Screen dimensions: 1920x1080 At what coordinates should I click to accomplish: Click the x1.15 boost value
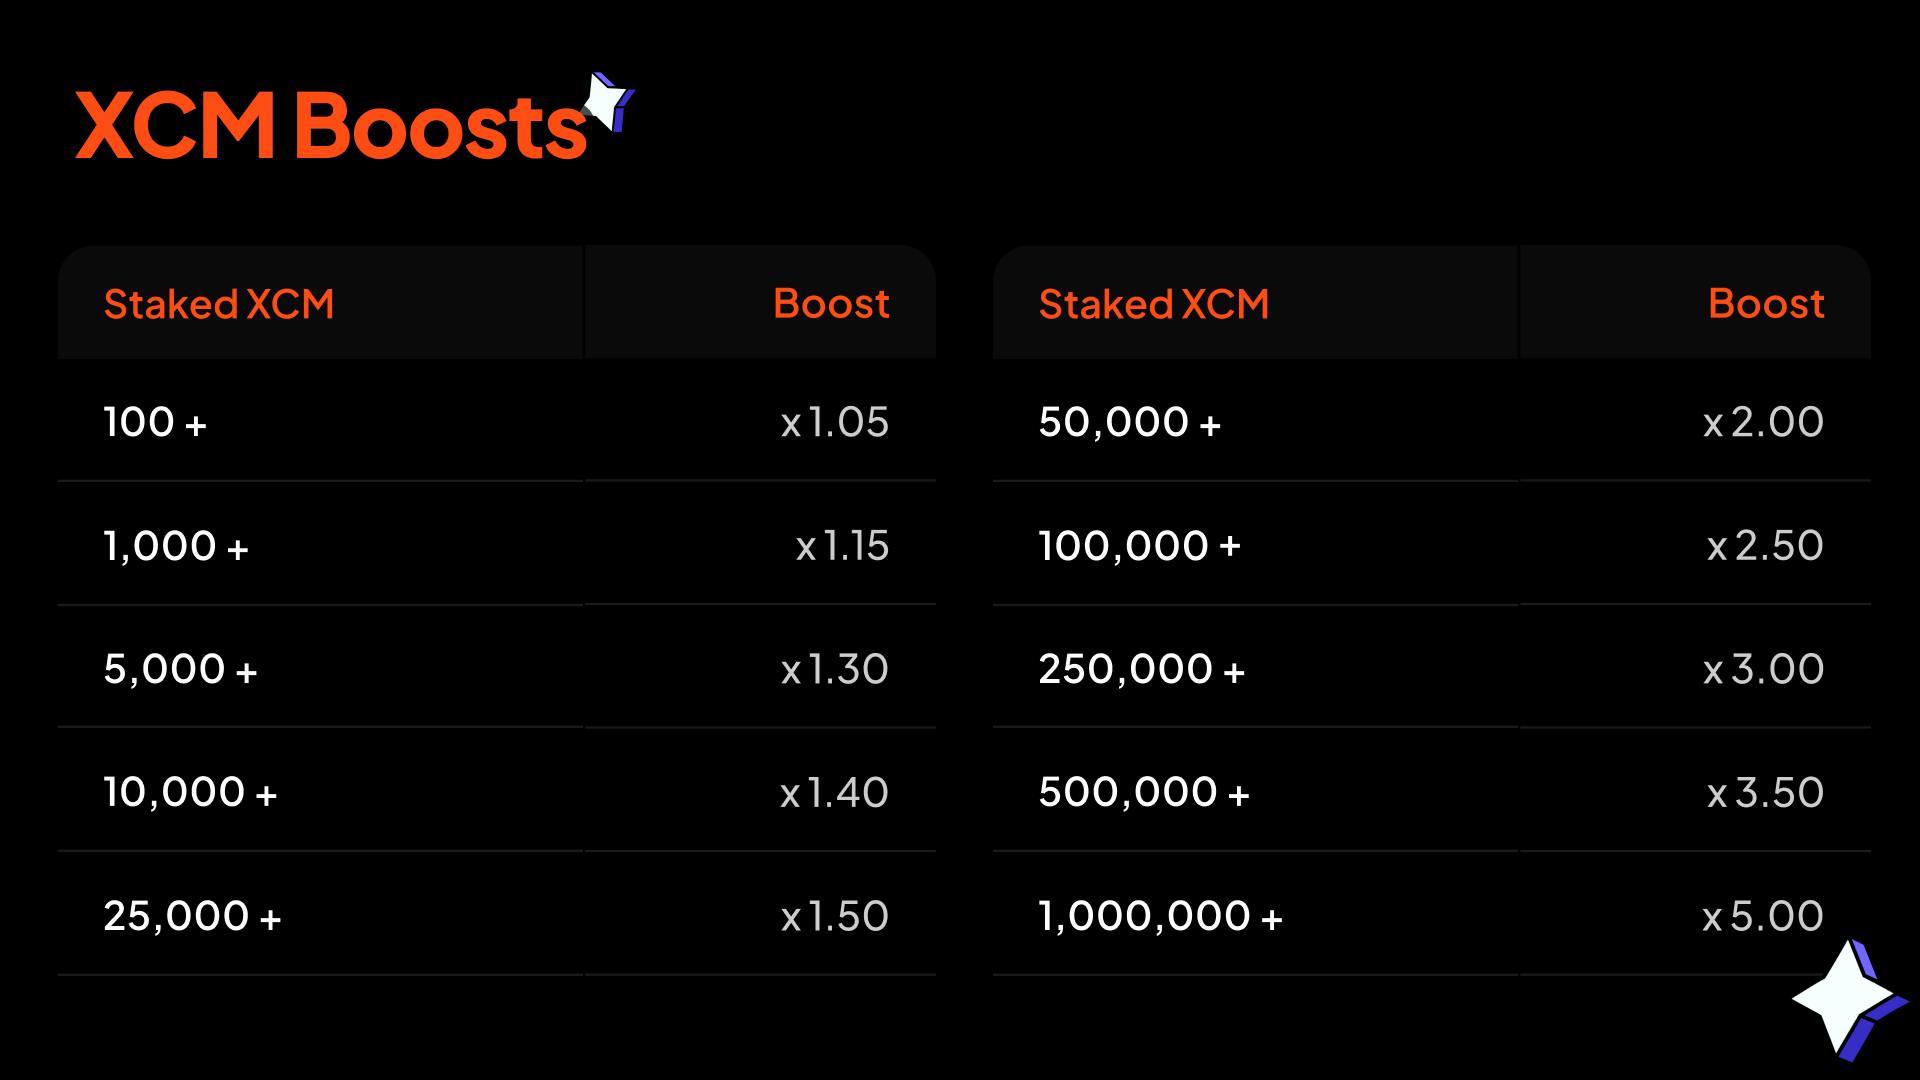coord(842,546)
